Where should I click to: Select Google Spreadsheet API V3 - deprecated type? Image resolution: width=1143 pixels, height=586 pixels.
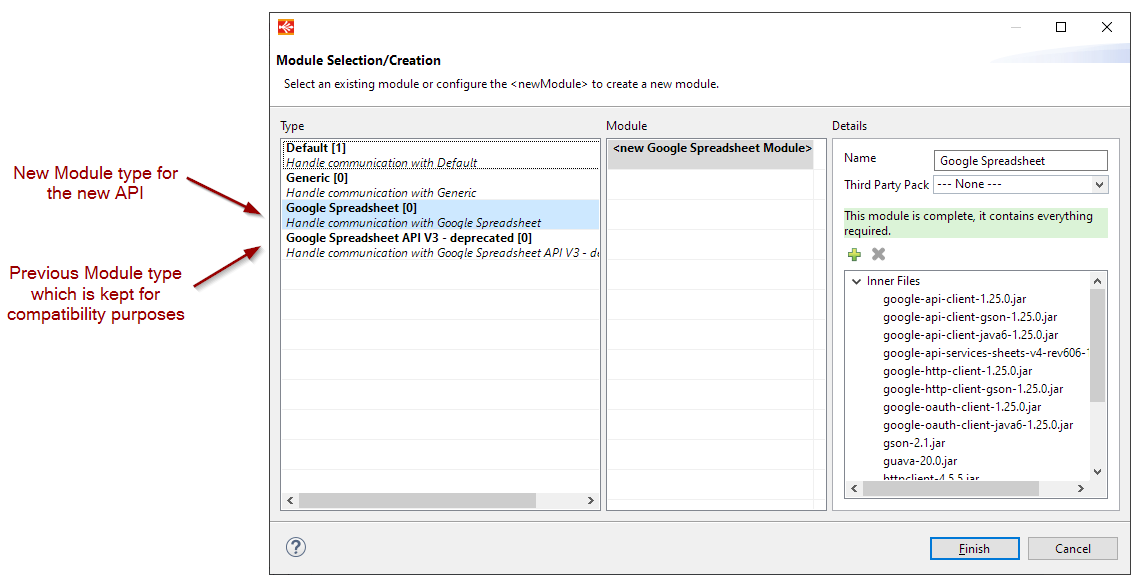440,245
